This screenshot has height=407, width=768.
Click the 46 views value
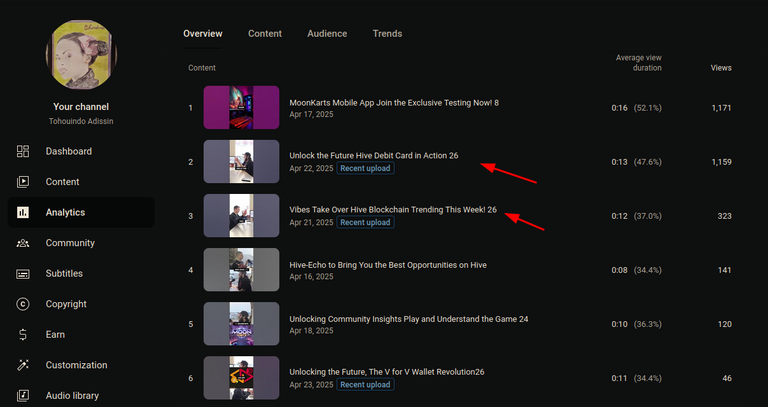(727, 378)
